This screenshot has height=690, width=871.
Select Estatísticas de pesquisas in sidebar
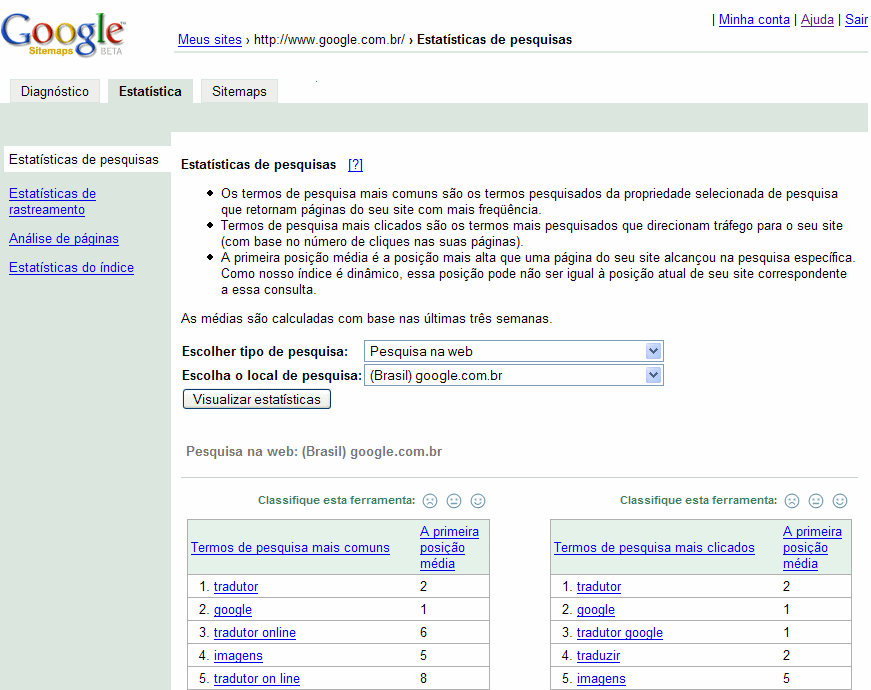pyautogui.click(x=84, y=159)
